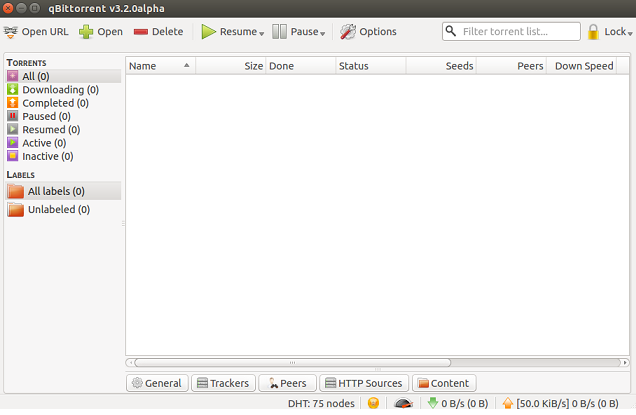Viewport: 636px width, 415px height.
Task: Click the scrollbar left arrow
Action: [x=130, y=362]
